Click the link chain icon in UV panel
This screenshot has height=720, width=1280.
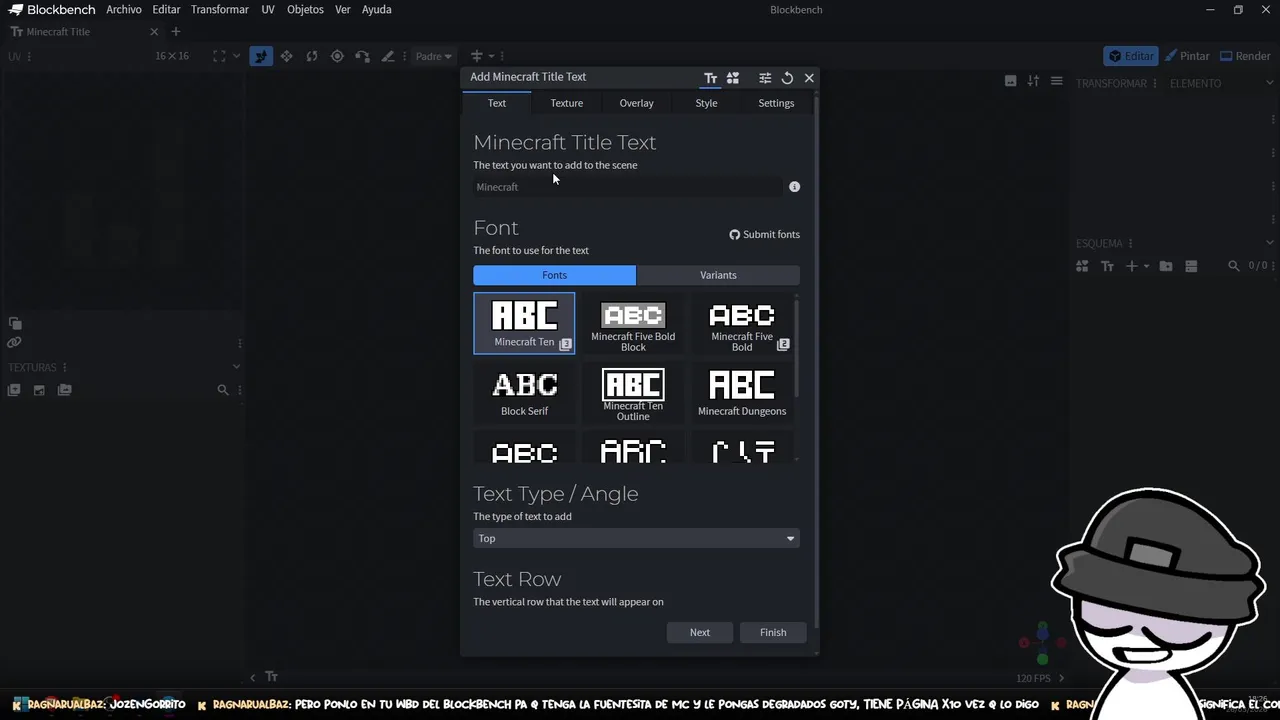click(x=14, y=342)
